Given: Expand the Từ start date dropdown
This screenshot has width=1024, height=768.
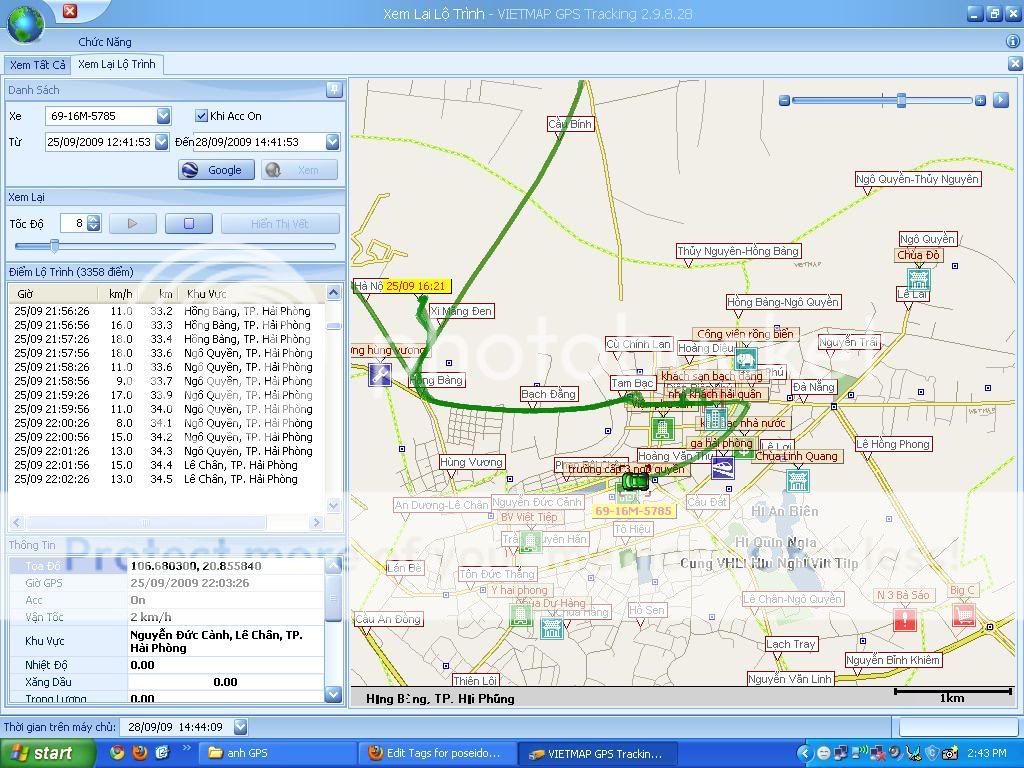Looking at the screenshot, I should coord(160,142).
